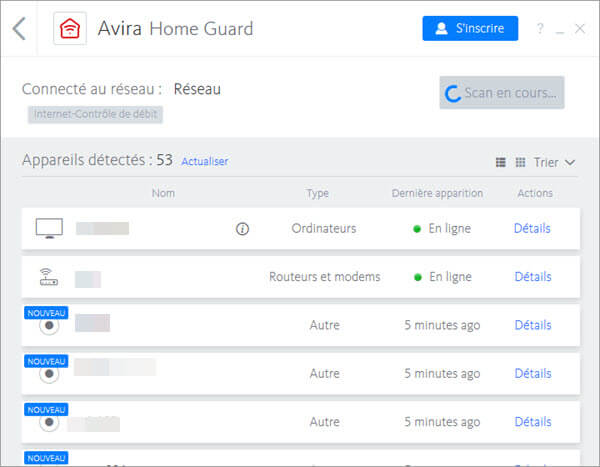Click the Scan en cours button
Screen dimensions: 600x467
click(x=502, y=93)
